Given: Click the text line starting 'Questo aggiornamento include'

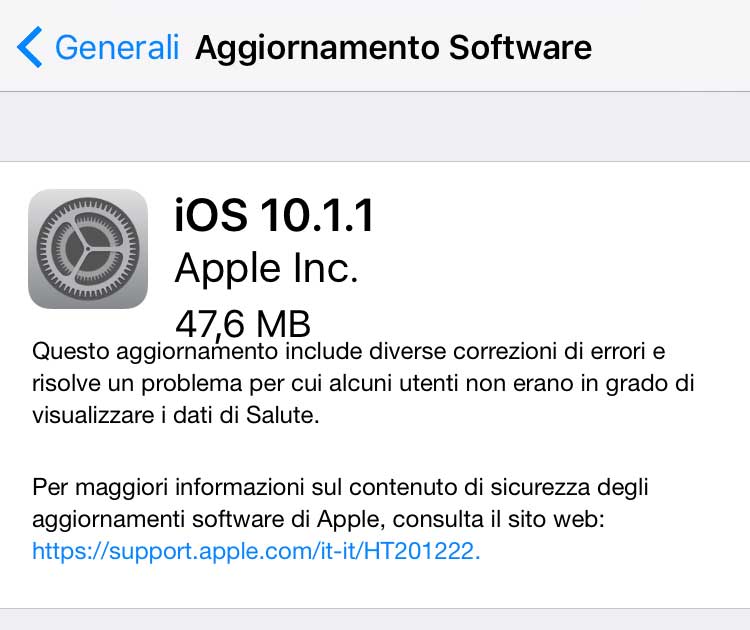Looking at the screenshot, I should tap(349, 352).
